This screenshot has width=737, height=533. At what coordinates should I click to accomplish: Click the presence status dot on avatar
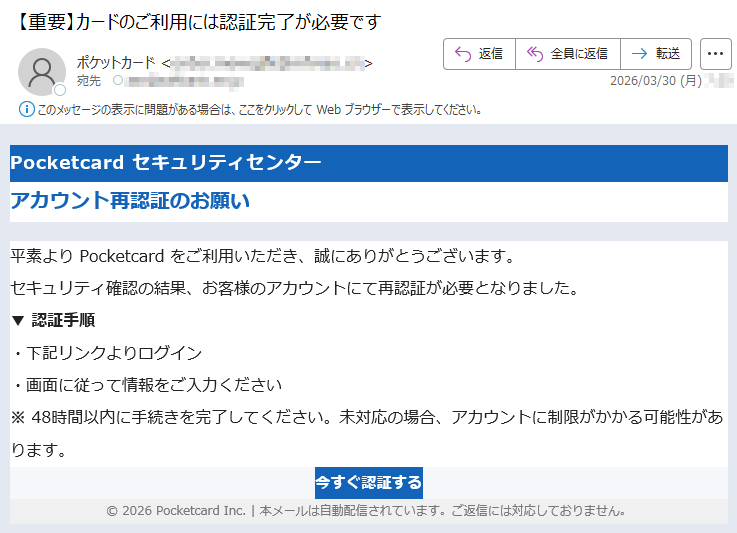coord(59,90)
